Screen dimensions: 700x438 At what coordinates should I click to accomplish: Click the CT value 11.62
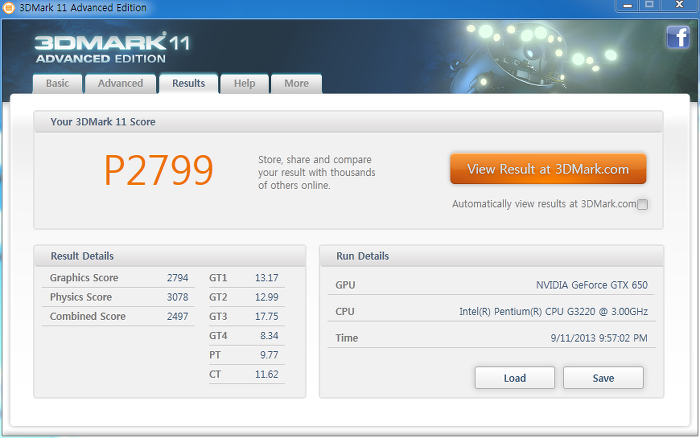(x=267, y=374)
